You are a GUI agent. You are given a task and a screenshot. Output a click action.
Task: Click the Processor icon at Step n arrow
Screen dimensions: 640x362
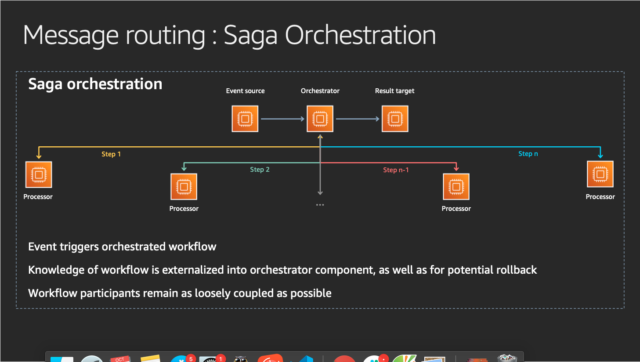coord(600,174)
